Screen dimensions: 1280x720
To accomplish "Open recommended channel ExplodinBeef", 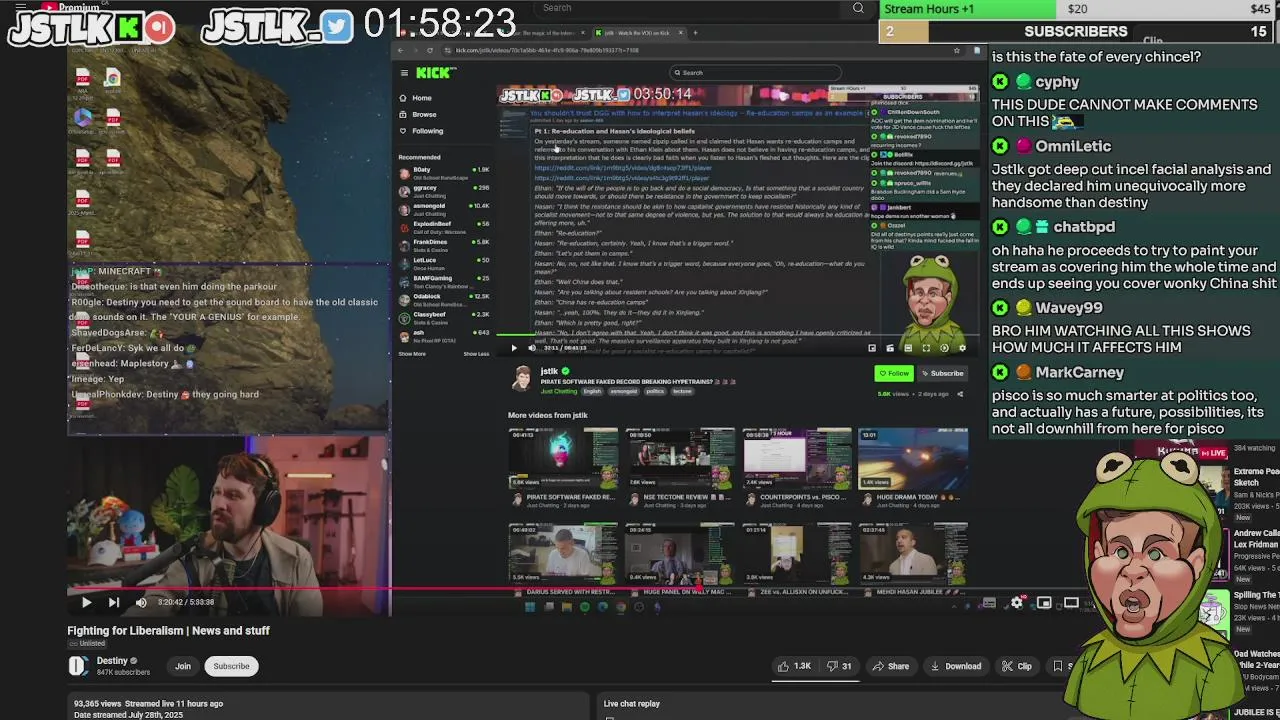I will [x=444, y=226].
